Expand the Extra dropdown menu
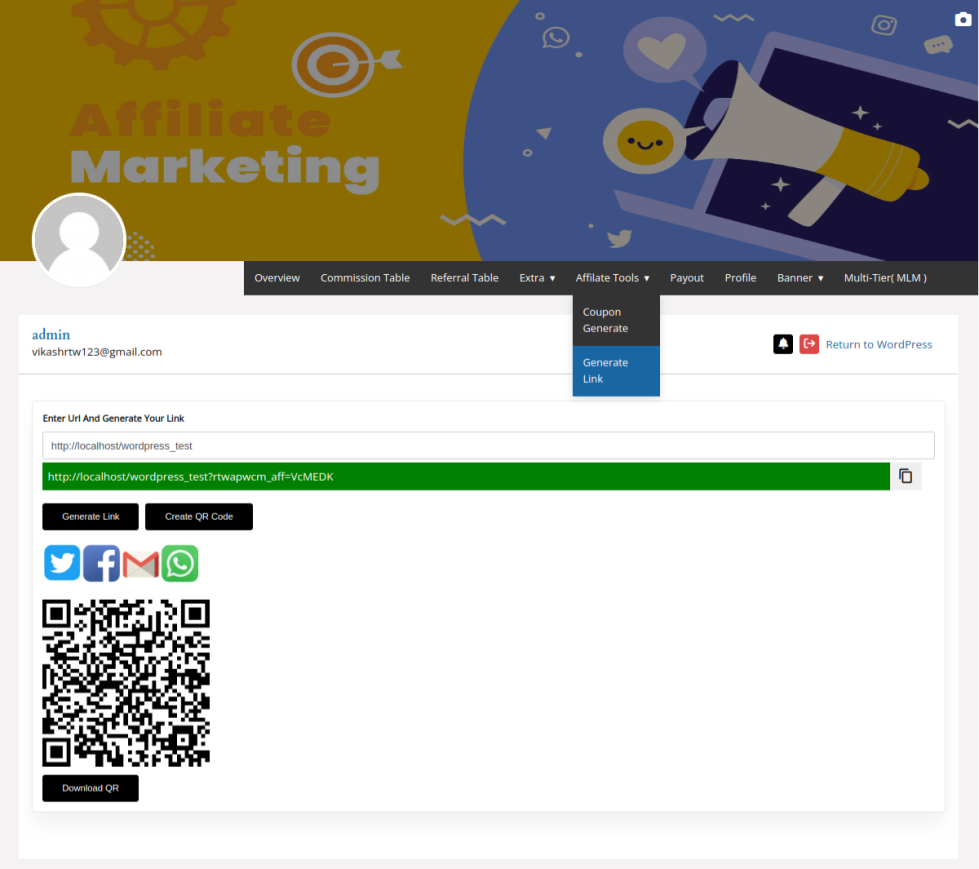This screenshot has height=869, width=979. [x=537, y=278]
